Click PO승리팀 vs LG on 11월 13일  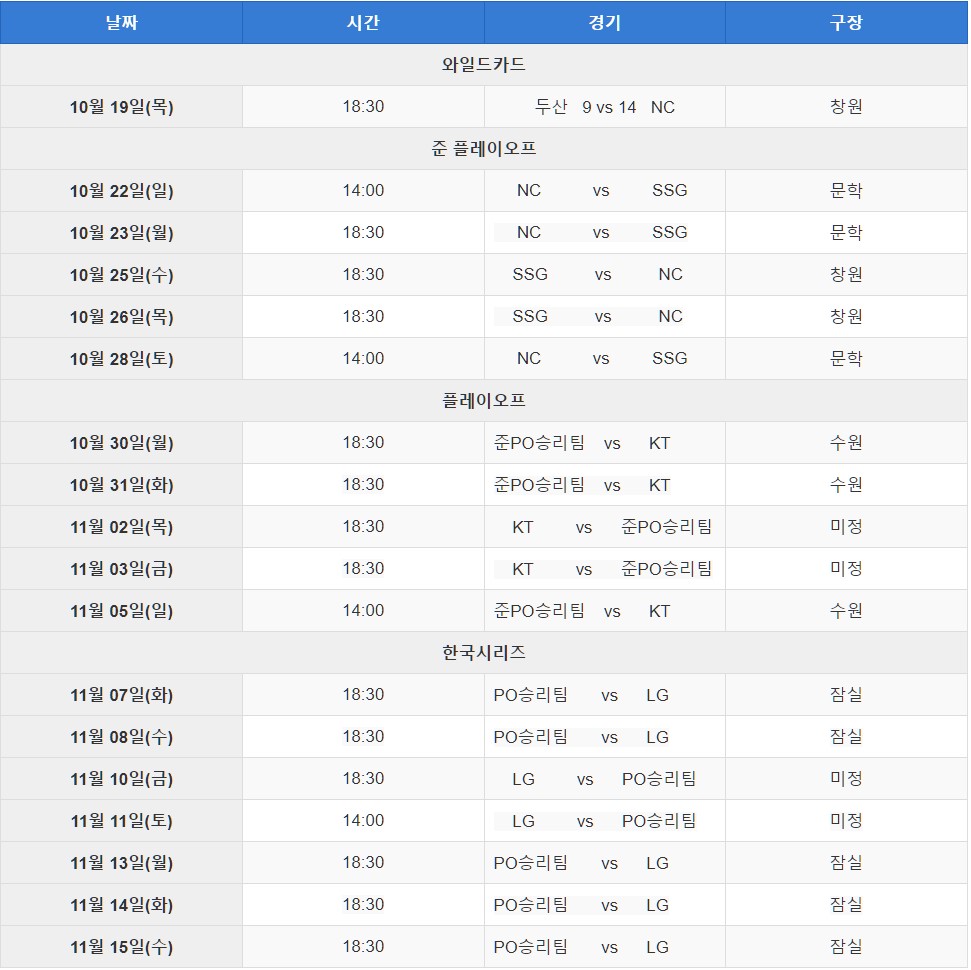581,863
